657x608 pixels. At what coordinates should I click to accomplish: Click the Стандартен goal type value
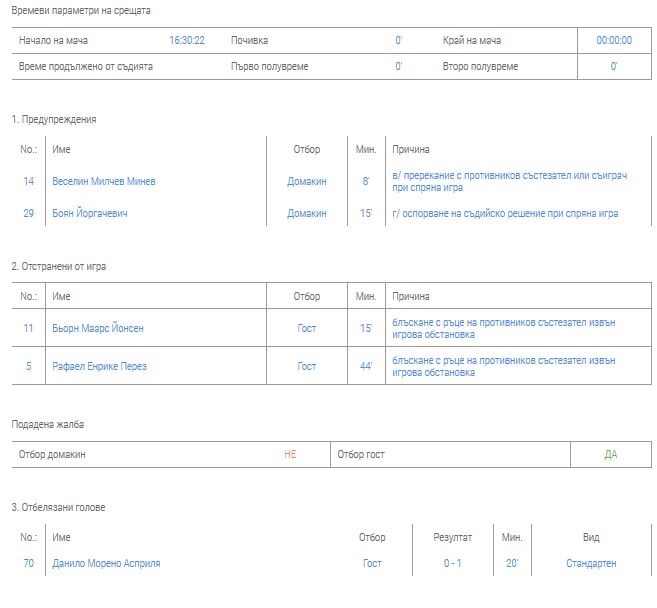click(591, 564)
